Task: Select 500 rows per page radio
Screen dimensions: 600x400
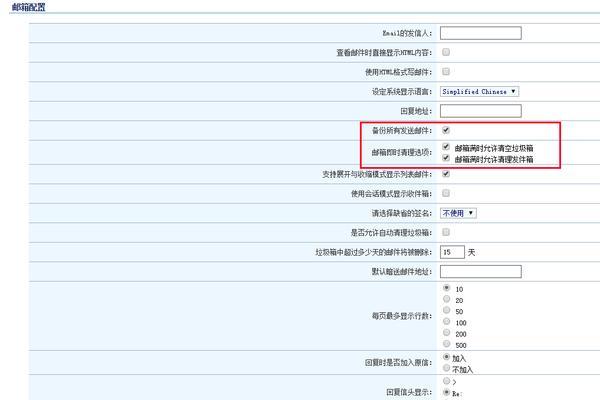Action: point(446,344)
